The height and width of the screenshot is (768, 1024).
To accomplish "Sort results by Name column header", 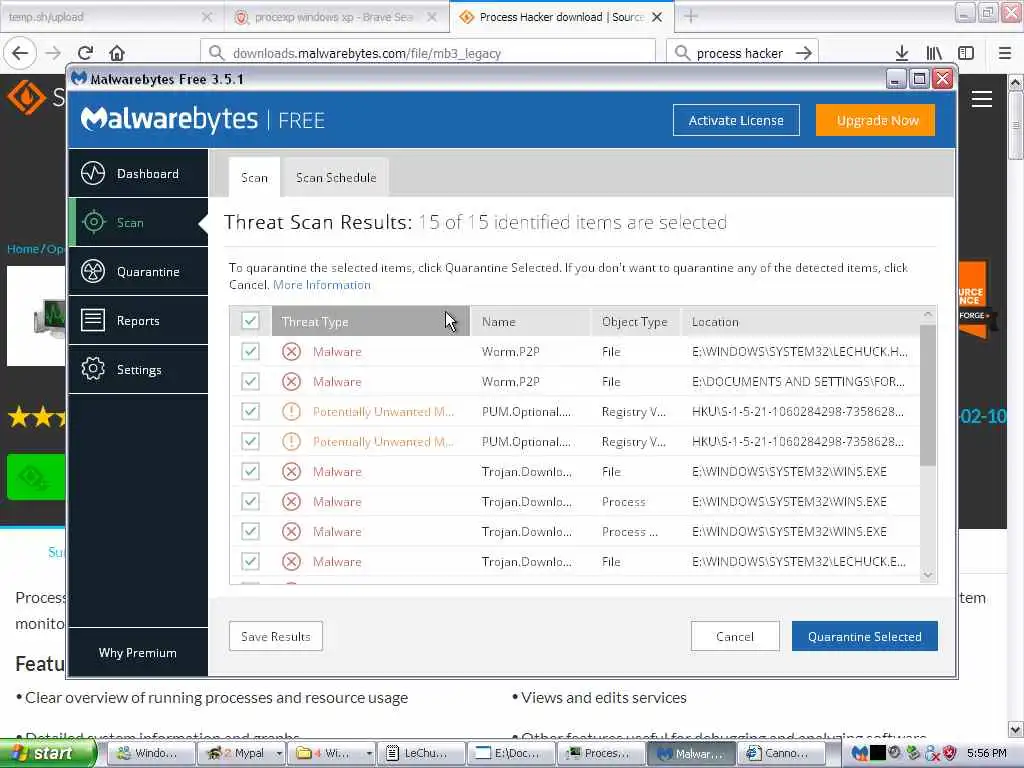I will pos(530,321).
